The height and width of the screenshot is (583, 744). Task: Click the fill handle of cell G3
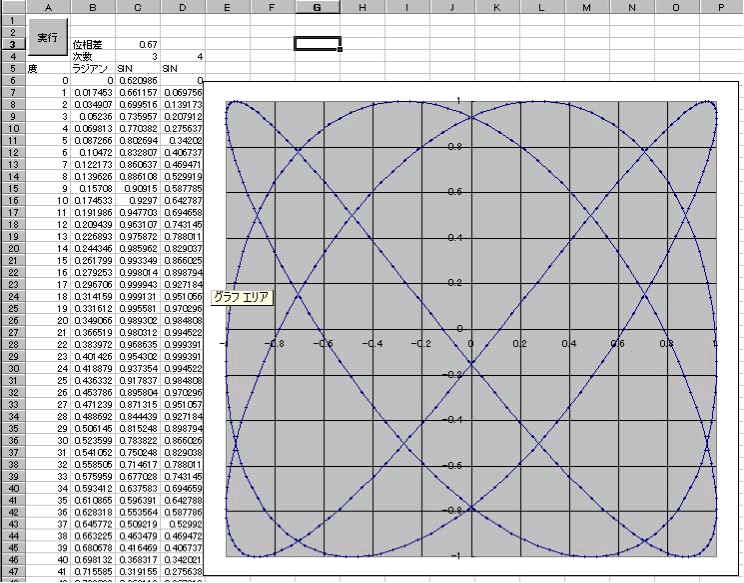tap(340, 49)
